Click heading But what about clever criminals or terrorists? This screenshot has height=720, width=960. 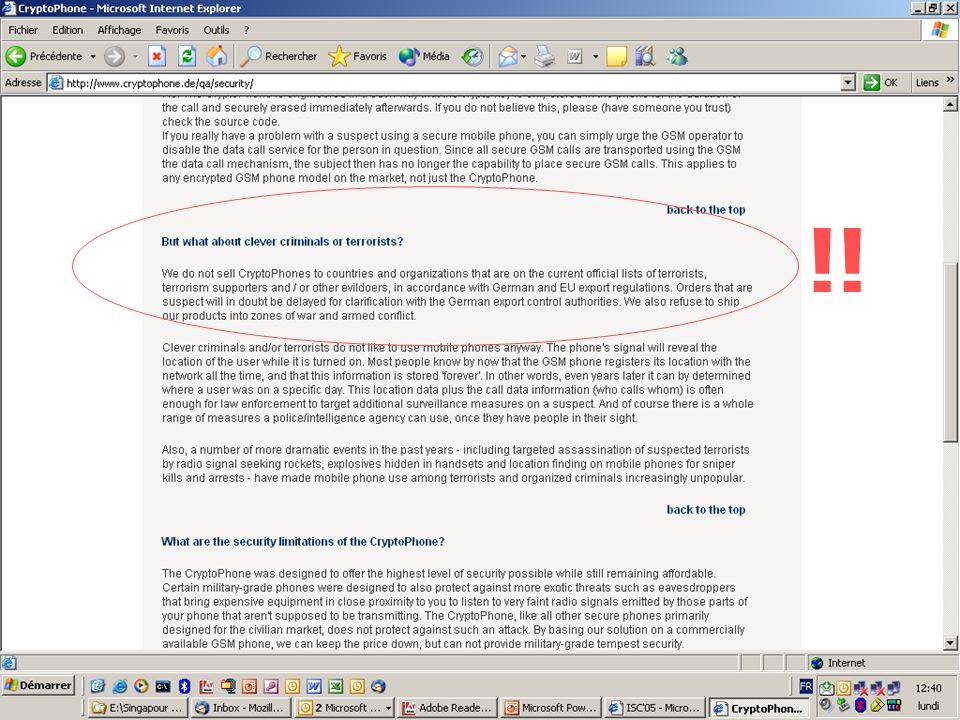click(282, 241)
